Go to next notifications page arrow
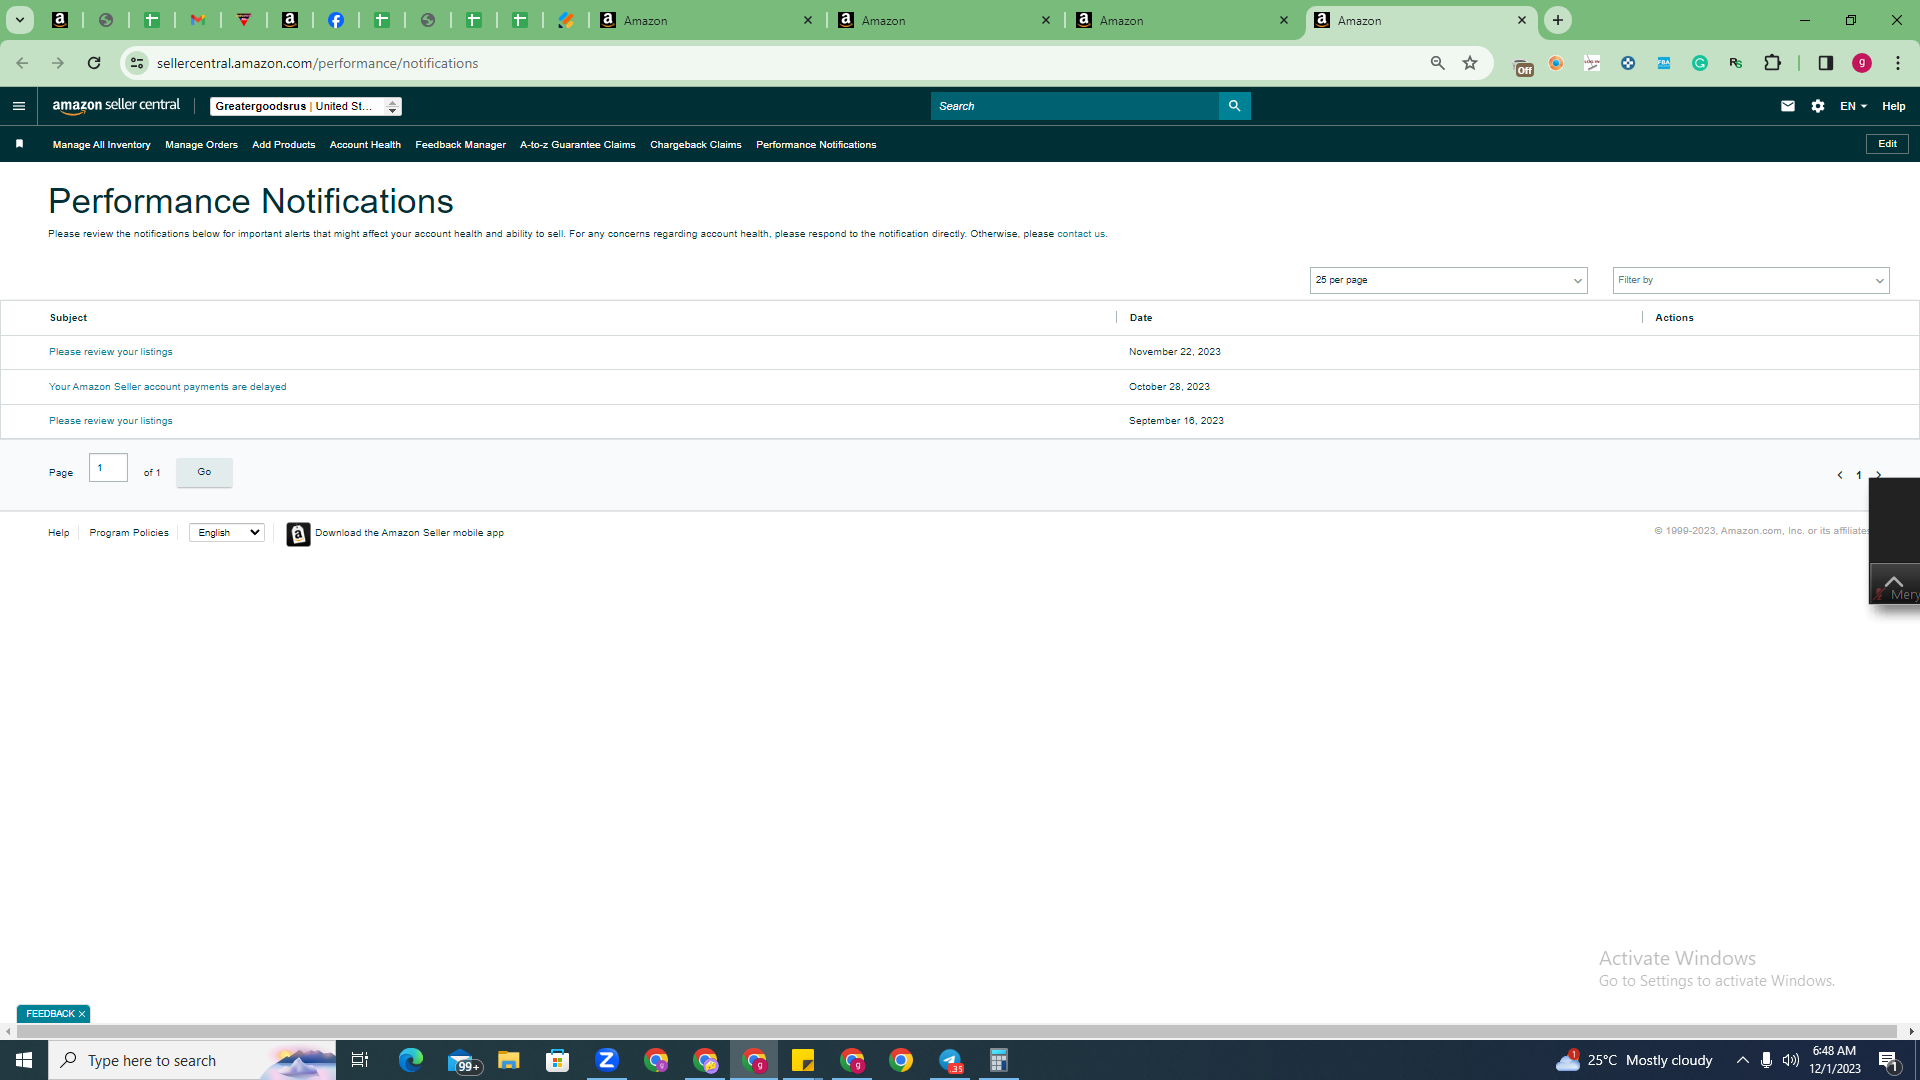Image resolution: width=1920 pixels, height=1080 pixels. [1878, 475]
